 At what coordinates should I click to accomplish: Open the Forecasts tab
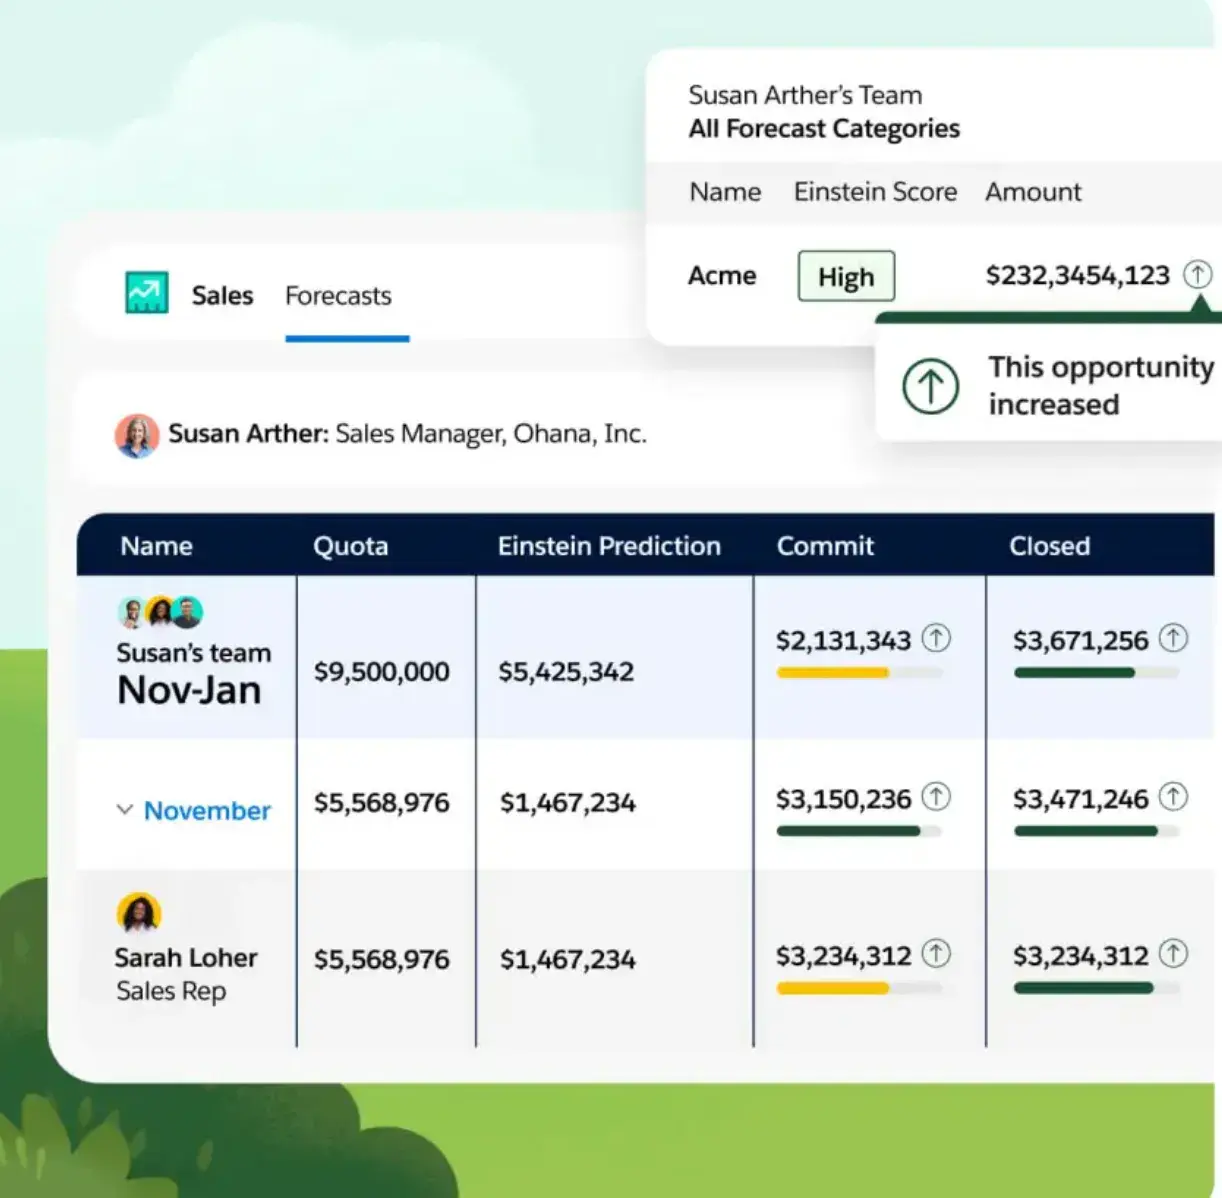(338, 296)
